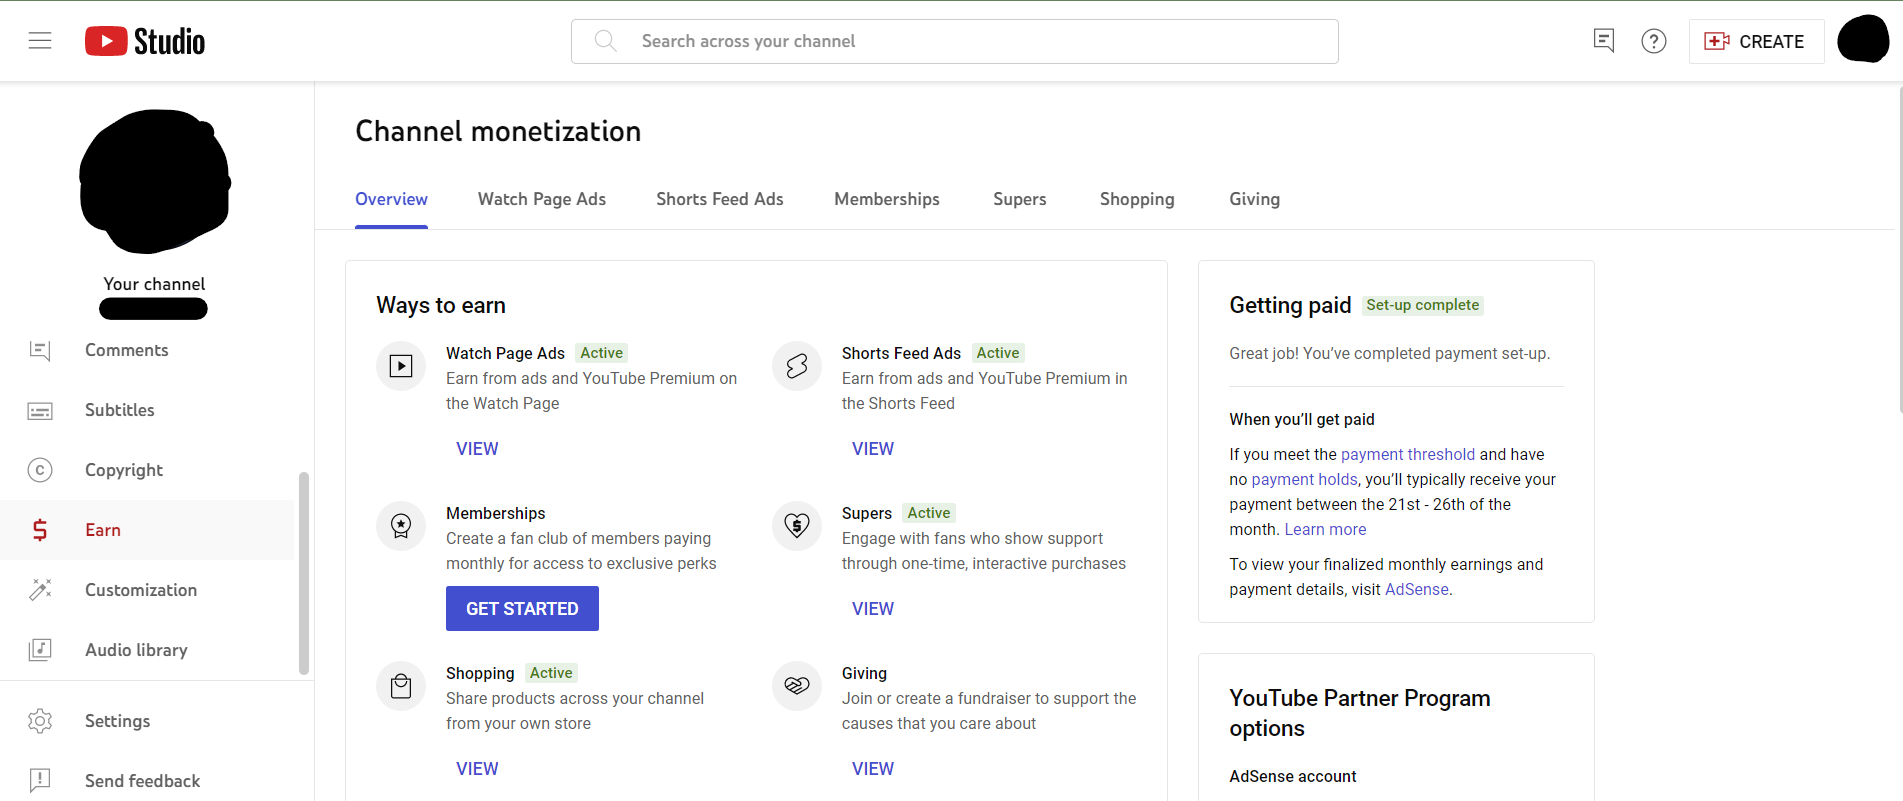Go to the Supers tab
Screen dimensions: 1903x801
[1020, 199]
